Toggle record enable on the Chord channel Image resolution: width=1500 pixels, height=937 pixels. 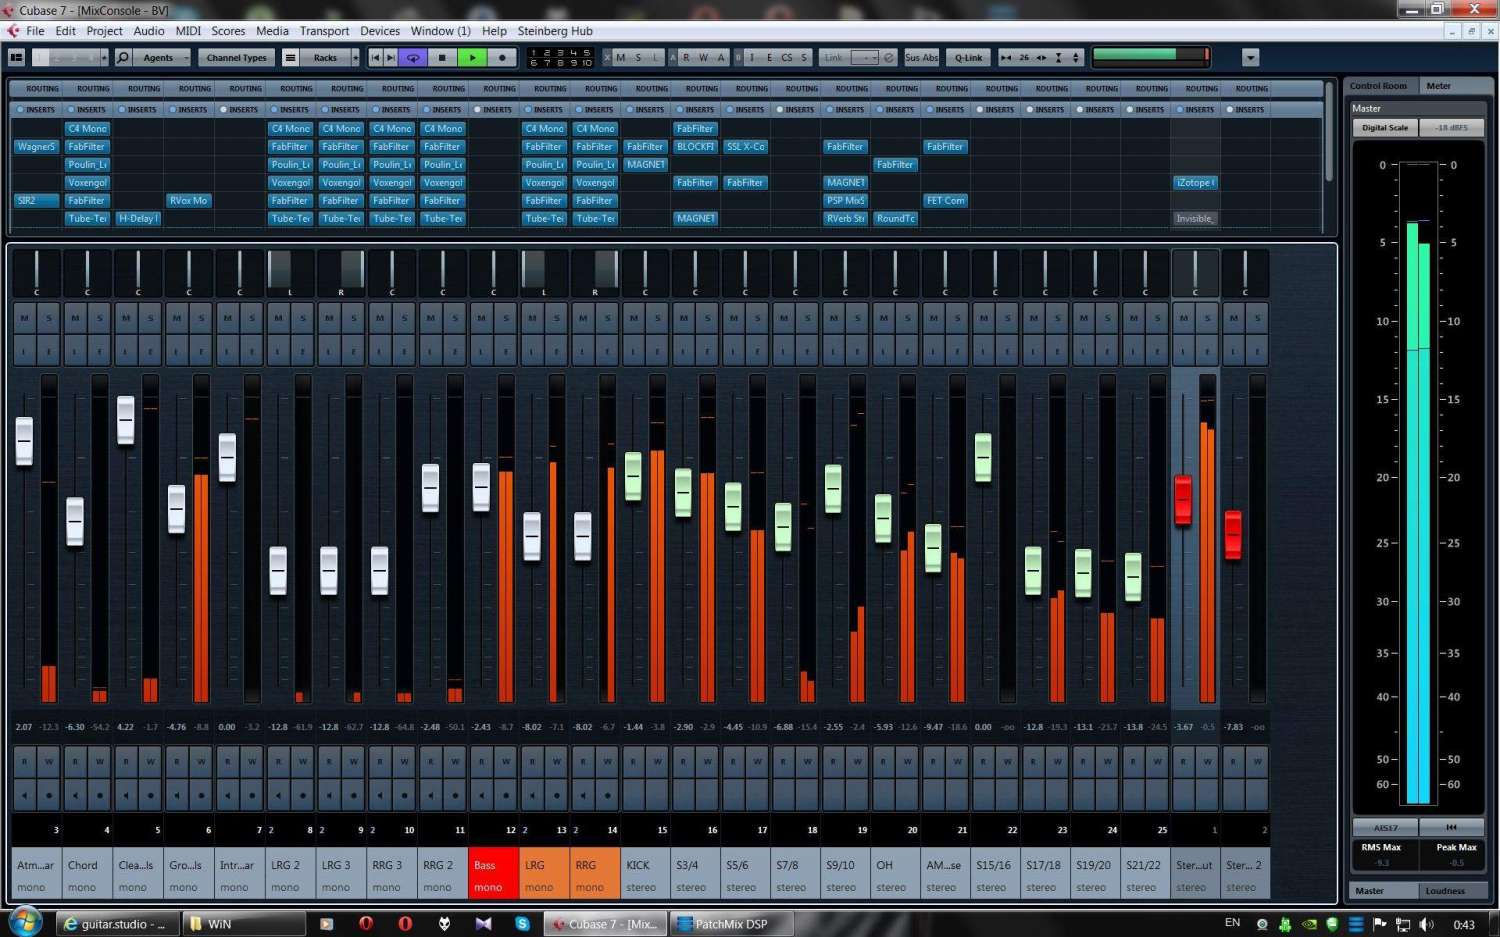click(100, 796)
